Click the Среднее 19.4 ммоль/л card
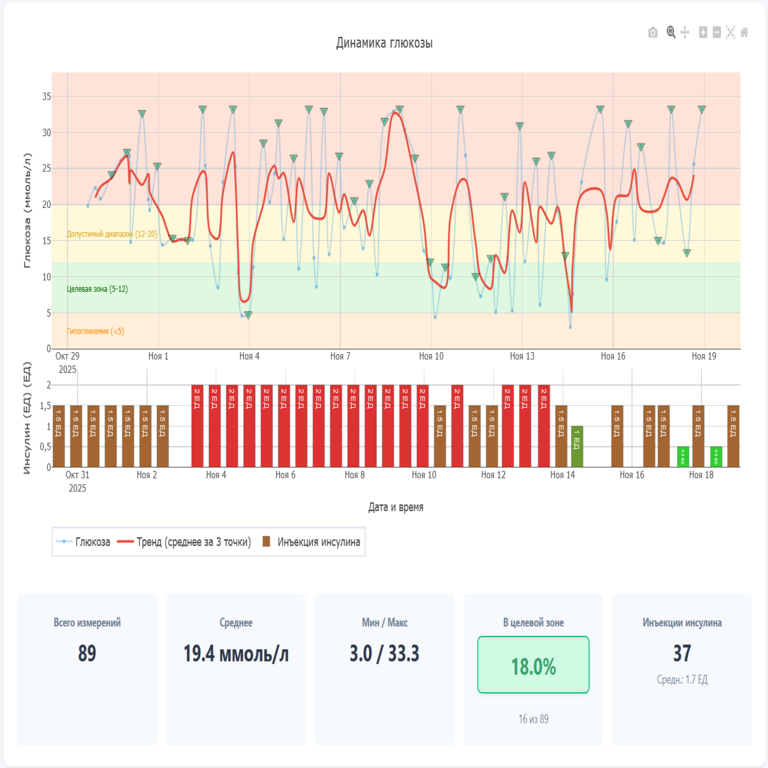This screenshot has height=768, width=768. pos(236,669)
